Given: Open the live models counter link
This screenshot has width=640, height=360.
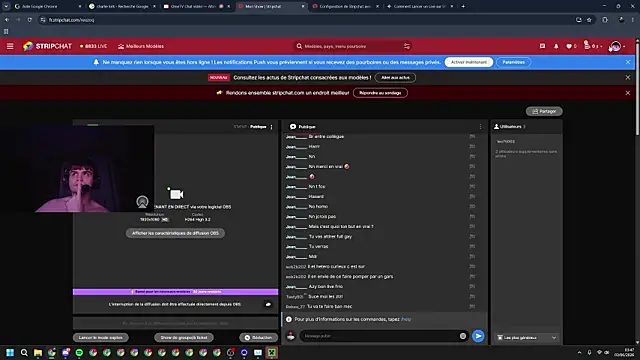Looking at the screenshot, I should (x=93, y=46).
